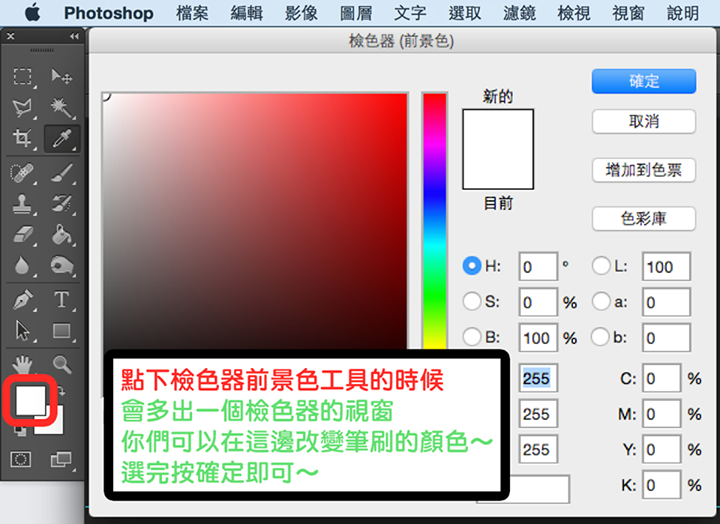Click the M magenta percent field
720x524 pixels.
pyautogui.click(x=662, y=414)
